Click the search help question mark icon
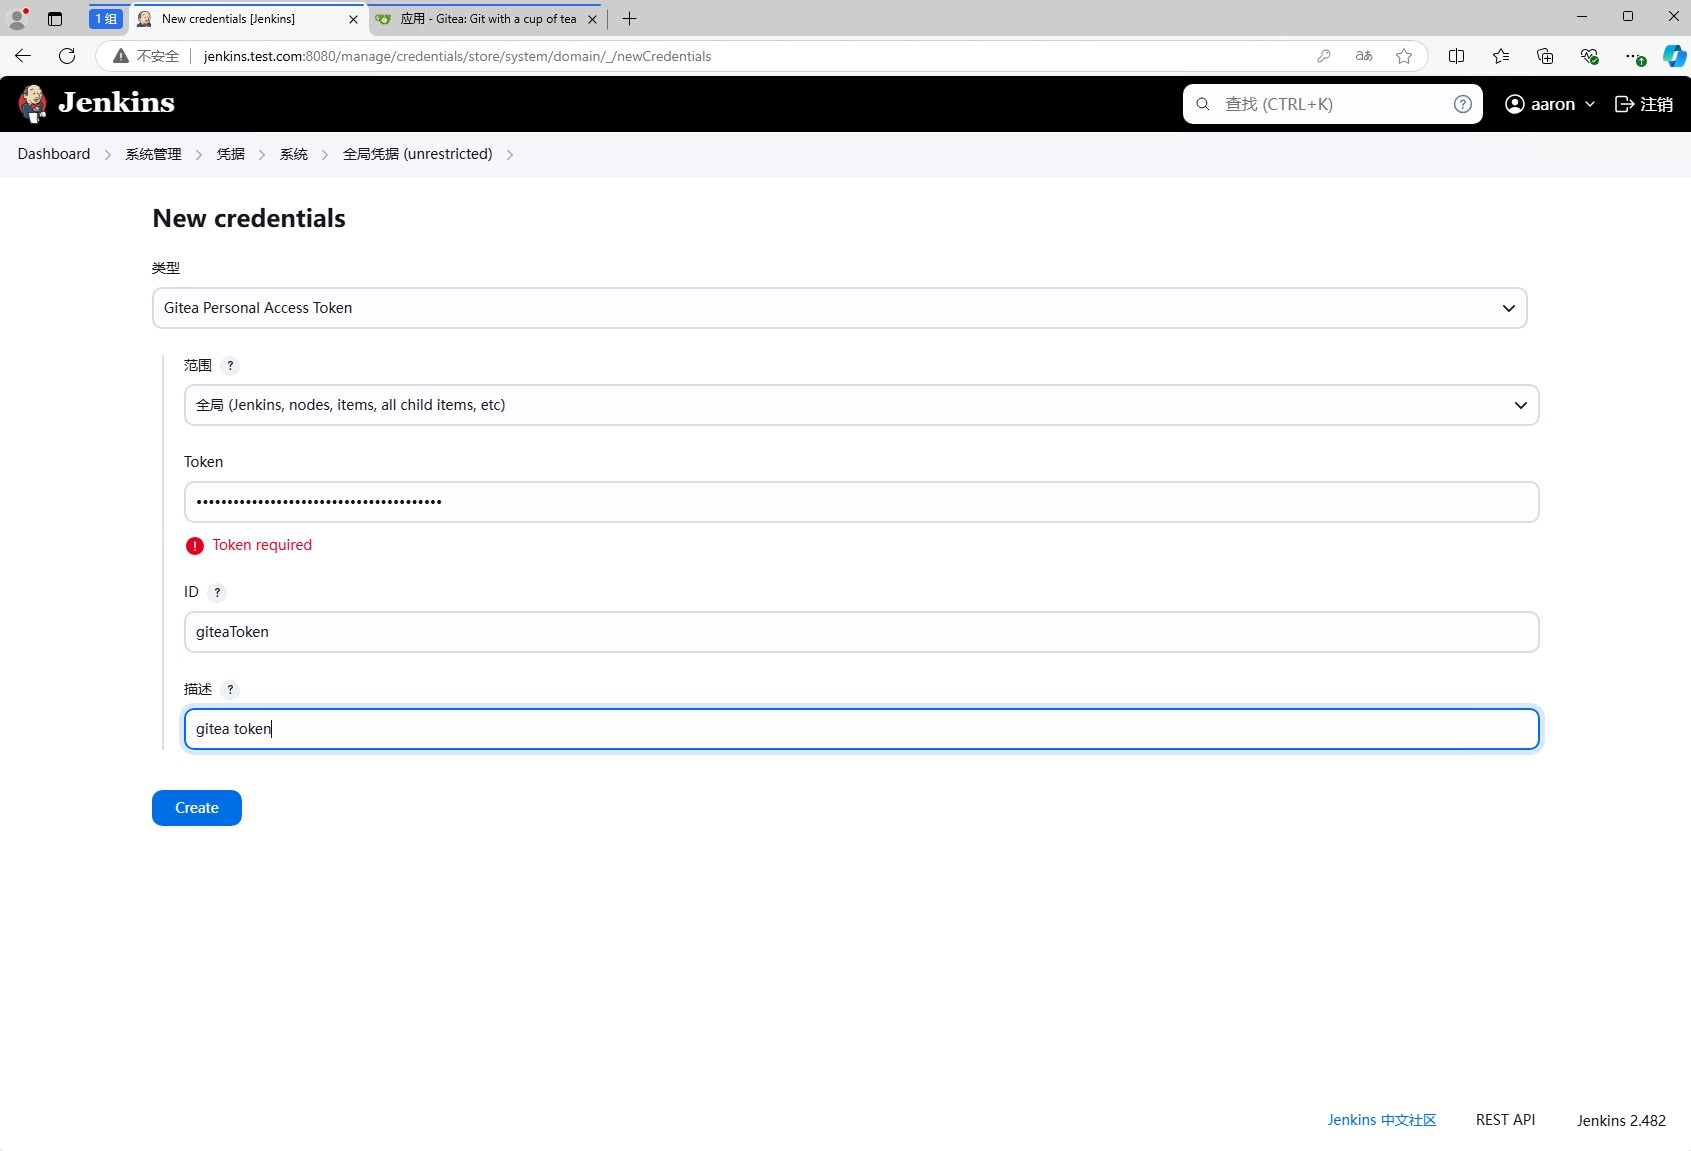Screen dimensions: 1691x1151 (x=1462, y=104)
